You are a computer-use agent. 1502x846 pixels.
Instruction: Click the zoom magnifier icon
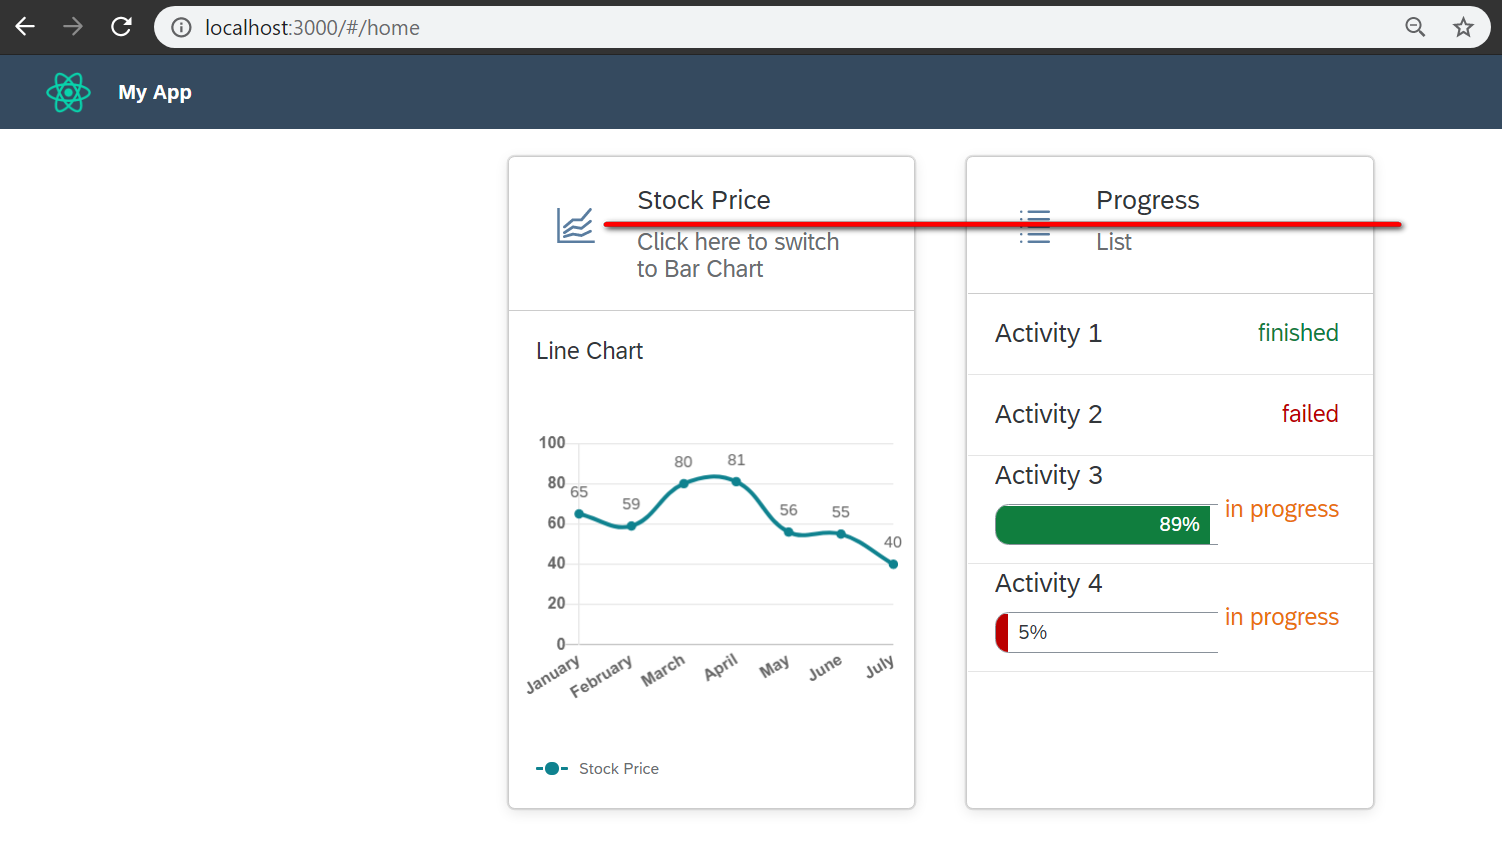[1415, 27]
